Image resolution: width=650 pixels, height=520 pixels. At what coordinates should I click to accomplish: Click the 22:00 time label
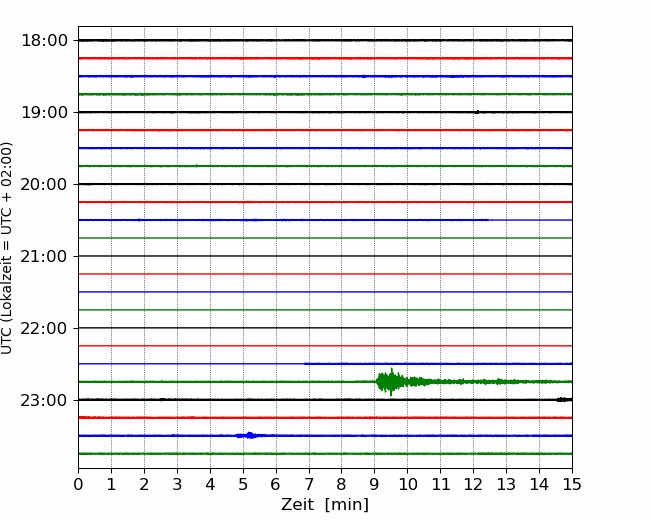click(44, 328)
